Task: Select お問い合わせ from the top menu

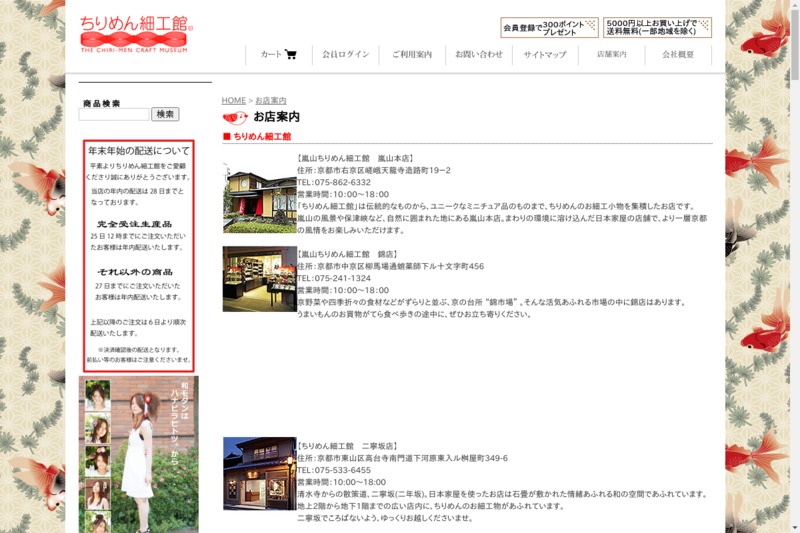Action: (x=478, y=55)
